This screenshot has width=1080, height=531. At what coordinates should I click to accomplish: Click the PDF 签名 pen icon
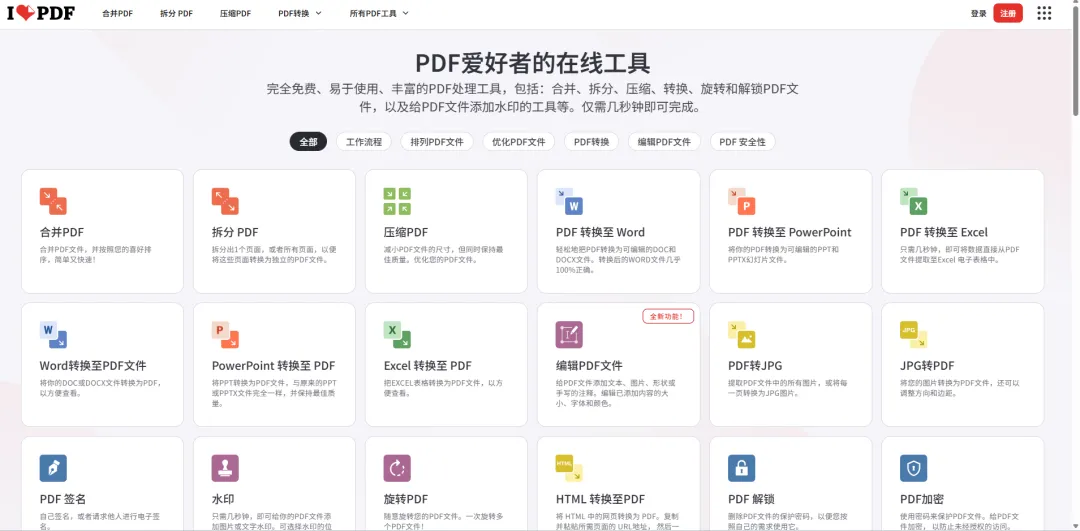click(x=53, y=468)
